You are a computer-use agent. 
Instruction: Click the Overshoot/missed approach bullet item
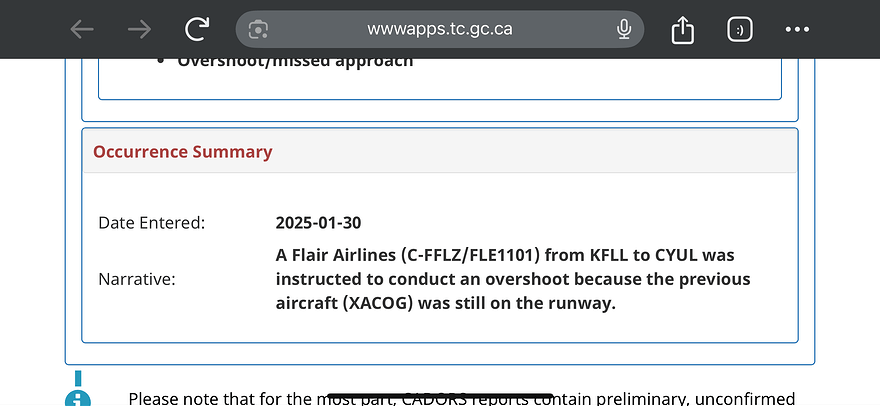click(295, 62)
